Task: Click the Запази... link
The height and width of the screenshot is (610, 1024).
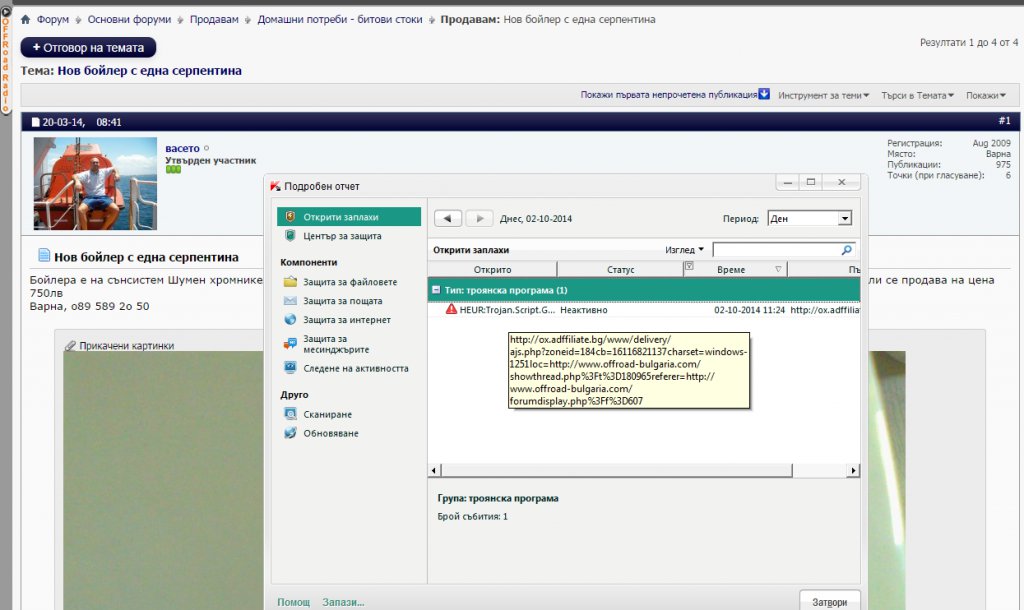Action: (343, 602)
